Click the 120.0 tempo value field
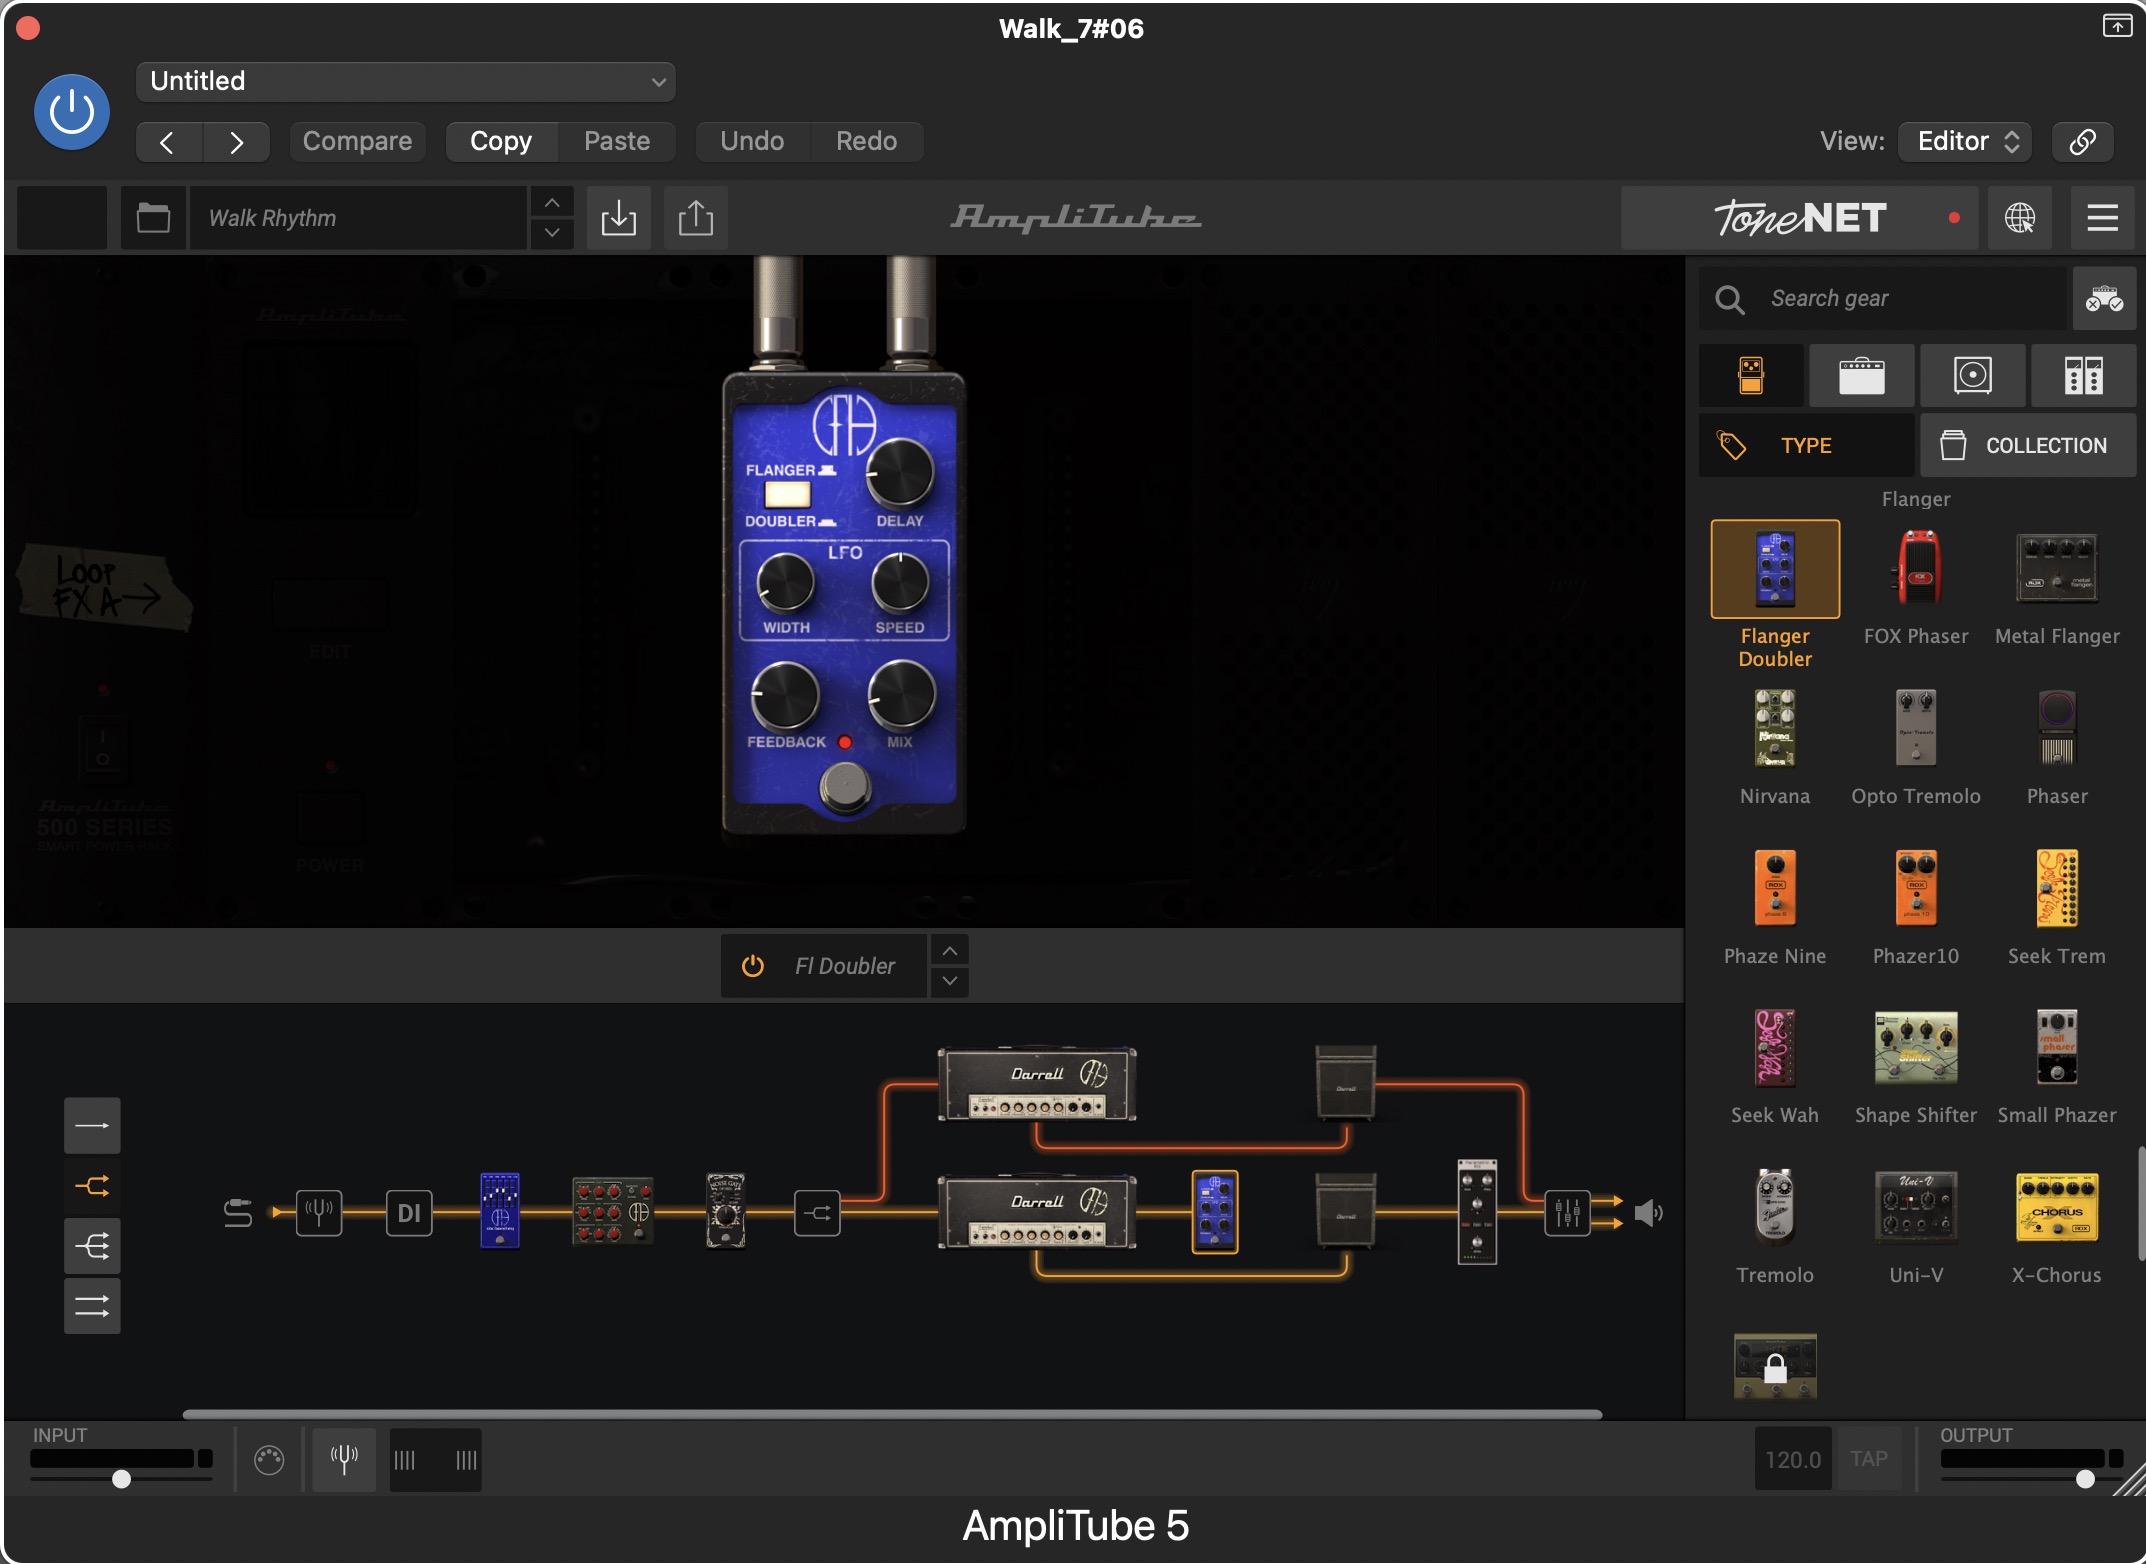This screenshot has height=1564, width=2146. (1793, 1459)
